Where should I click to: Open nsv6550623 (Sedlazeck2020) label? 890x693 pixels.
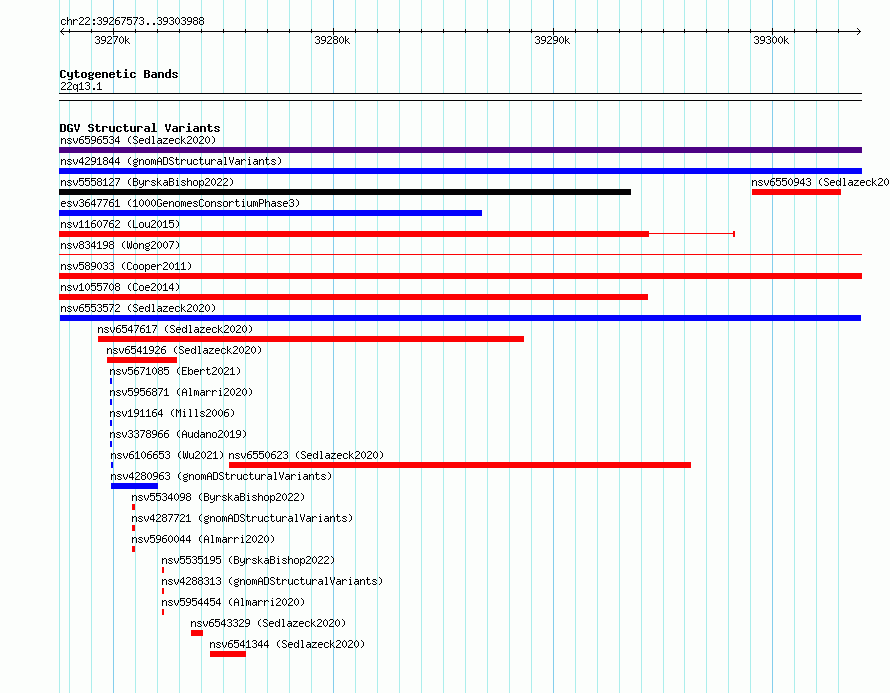point(306,455)
